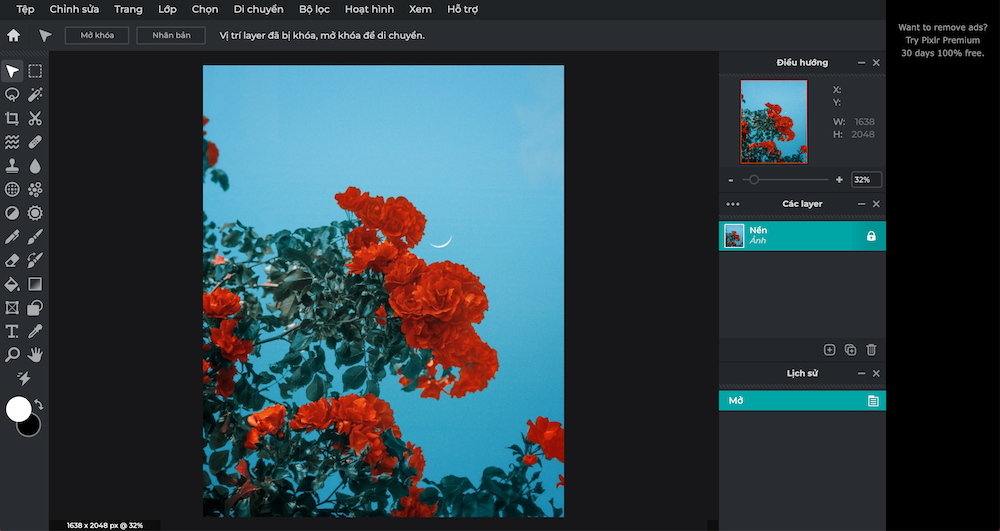The width and height of the screenshot is (1000, 531).
Task: Select the Cutout scissors tool
Action: (35, 118)
